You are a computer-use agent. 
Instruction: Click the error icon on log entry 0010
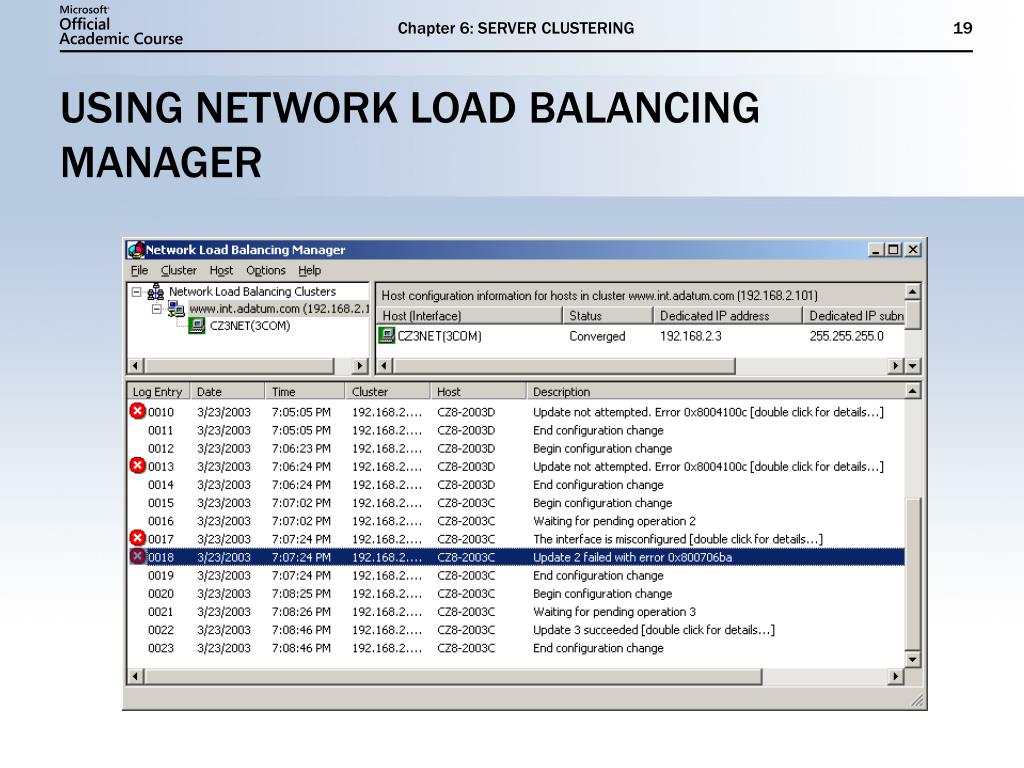(137, 411)
